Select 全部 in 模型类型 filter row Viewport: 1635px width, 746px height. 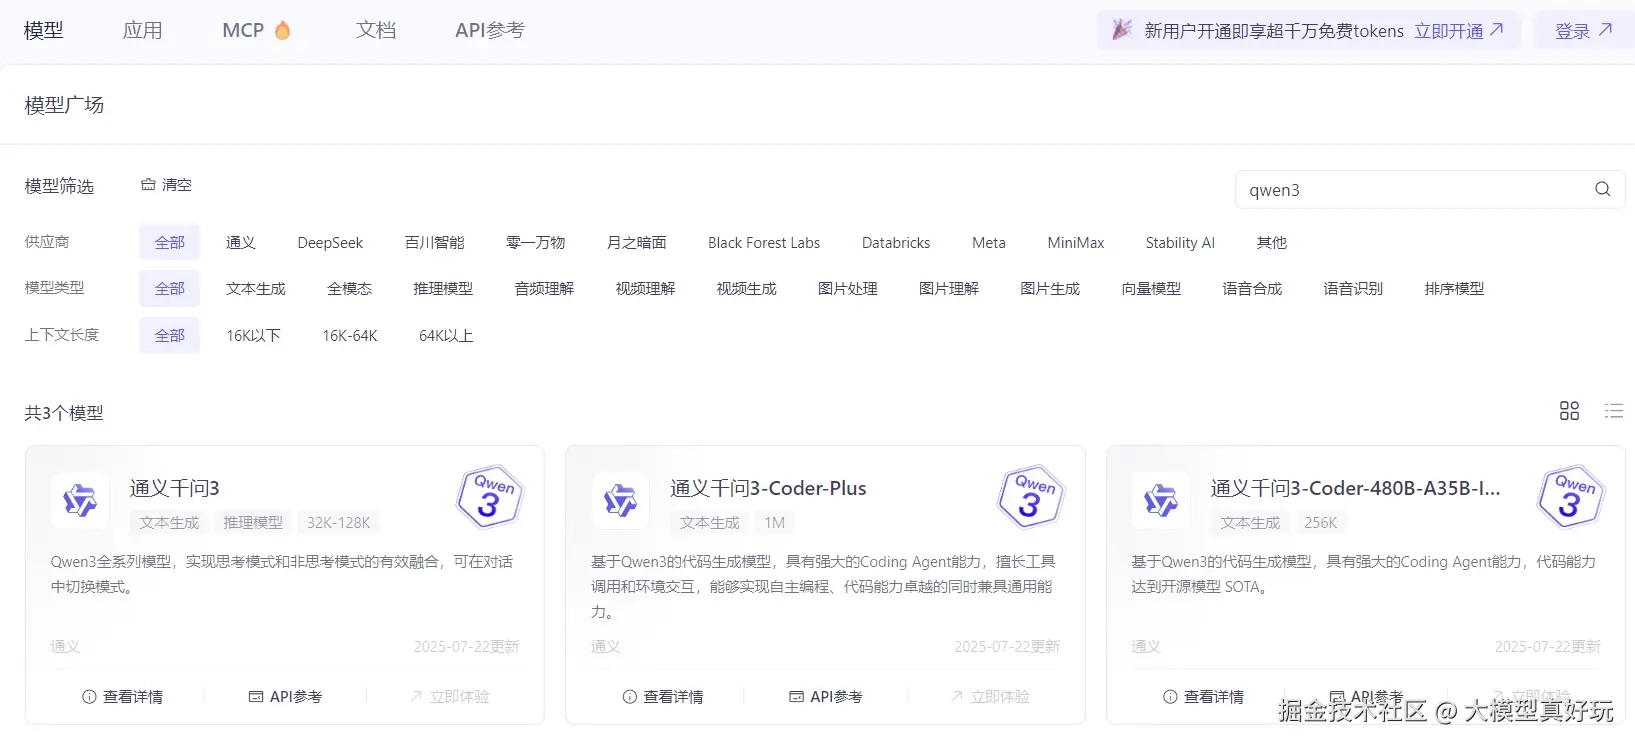point(170,289)
